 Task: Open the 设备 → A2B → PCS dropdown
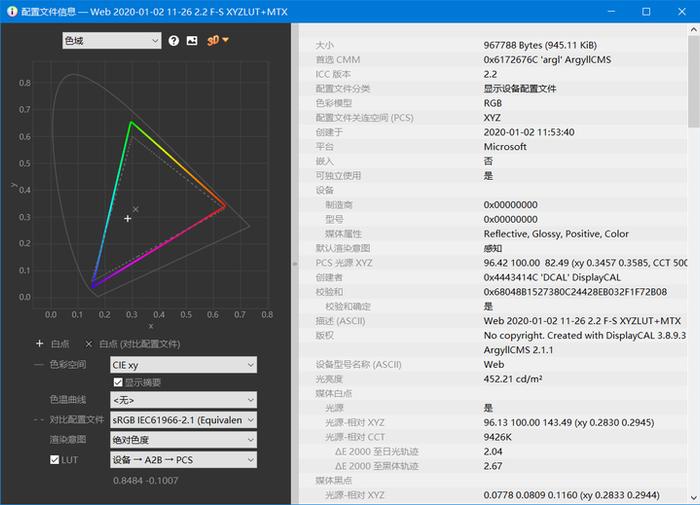(183, 460)
